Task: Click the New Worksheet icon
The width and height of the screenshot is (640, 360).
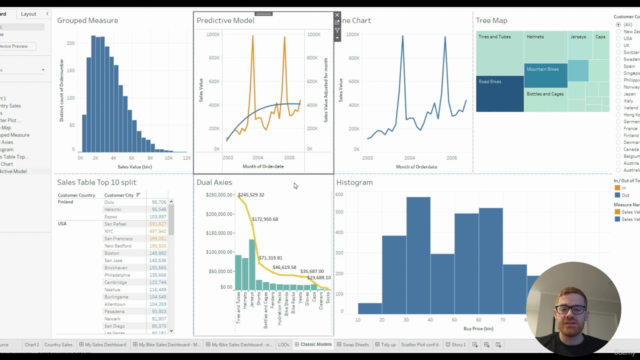Action: pyautogui.click(x=475, y=345)
